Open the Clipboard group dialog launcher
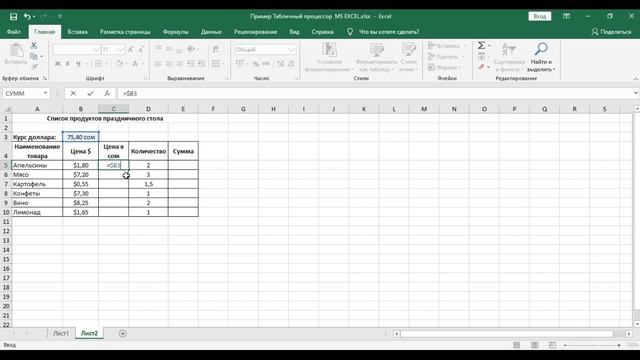640x360 pixels. point(44,78)
